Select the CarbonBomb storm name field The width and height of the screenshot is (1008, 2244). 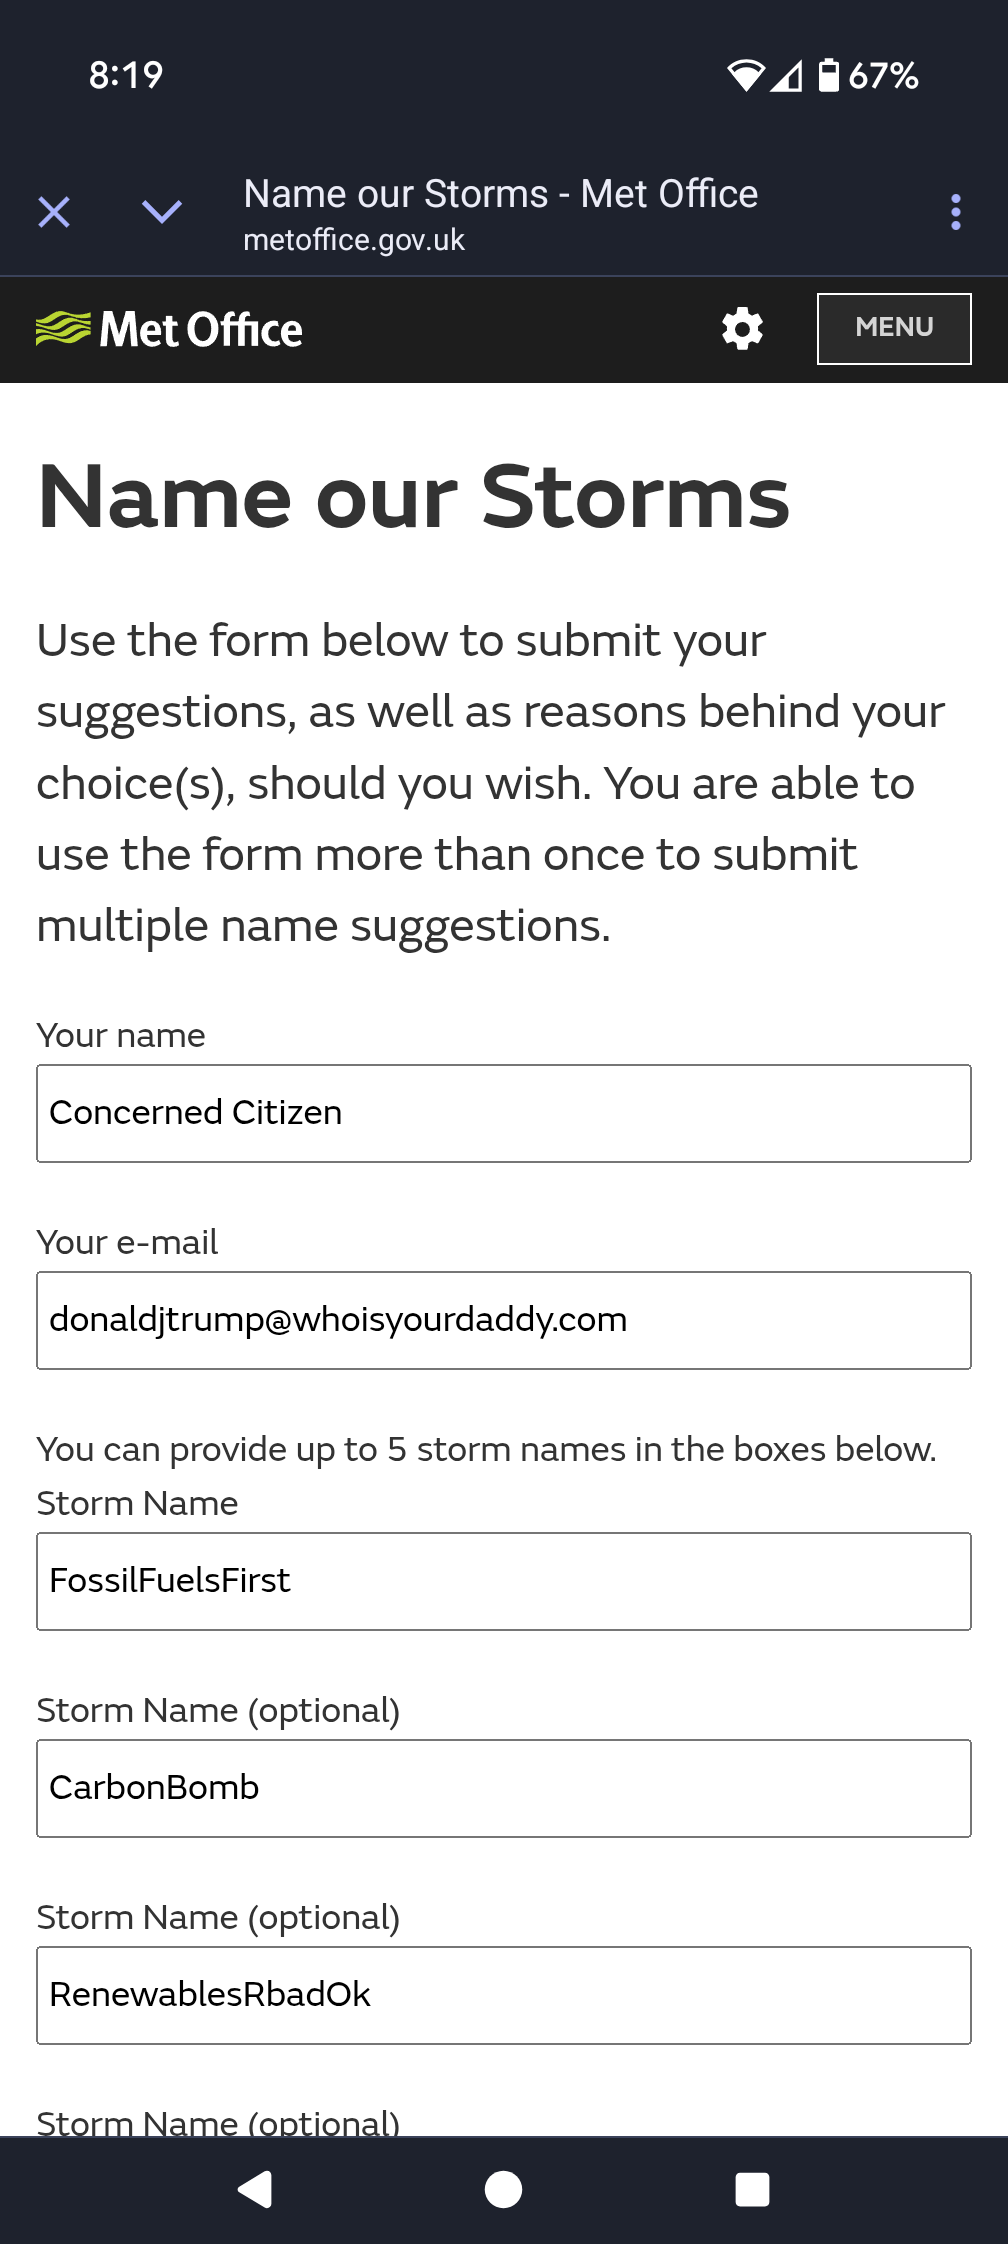tap(504, 1788)
